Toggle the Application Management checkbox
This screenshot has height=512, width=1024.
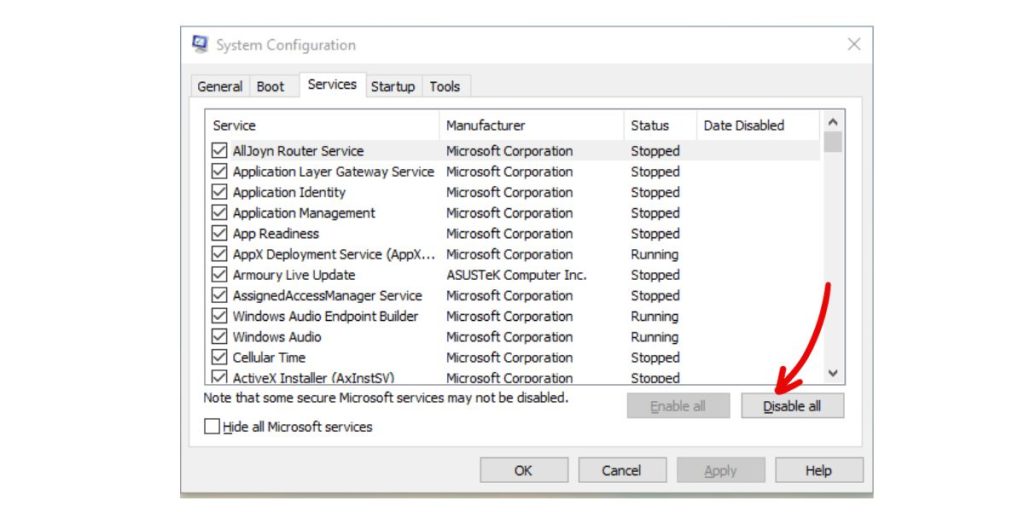[219, 213]
